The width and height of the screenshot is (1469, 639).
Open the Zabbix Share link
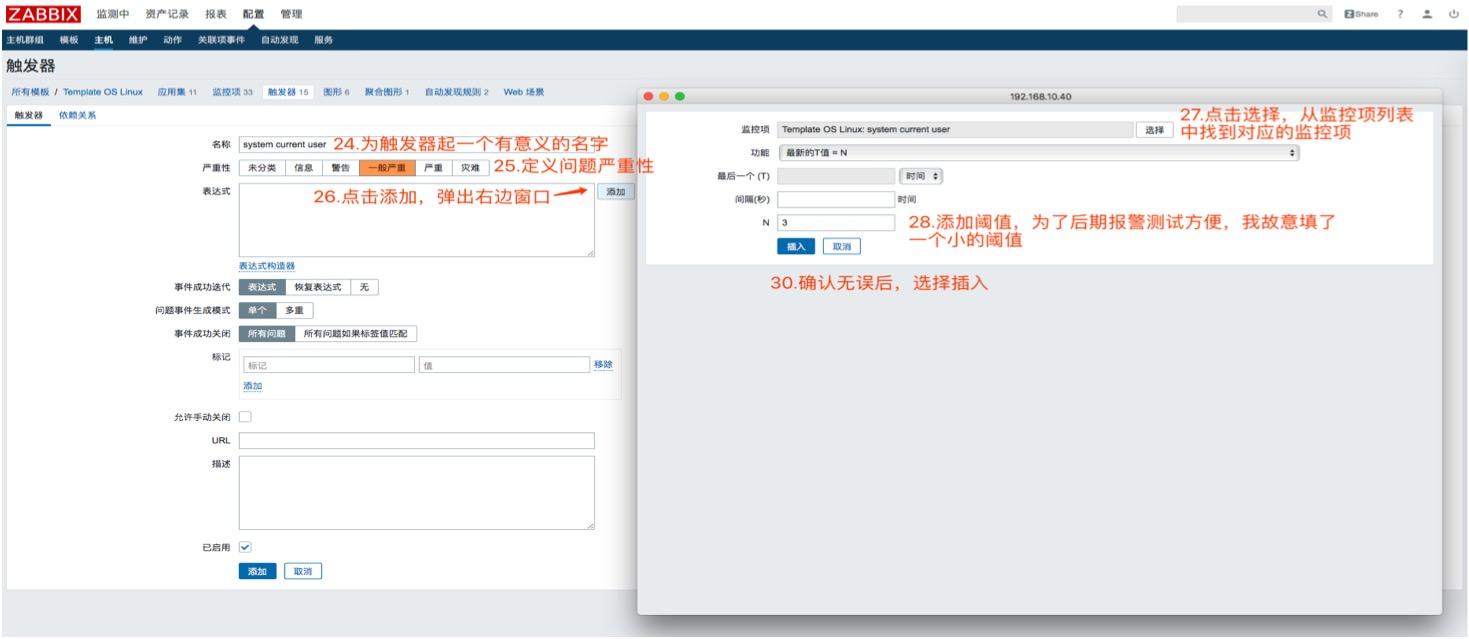tap(1361, 14)
